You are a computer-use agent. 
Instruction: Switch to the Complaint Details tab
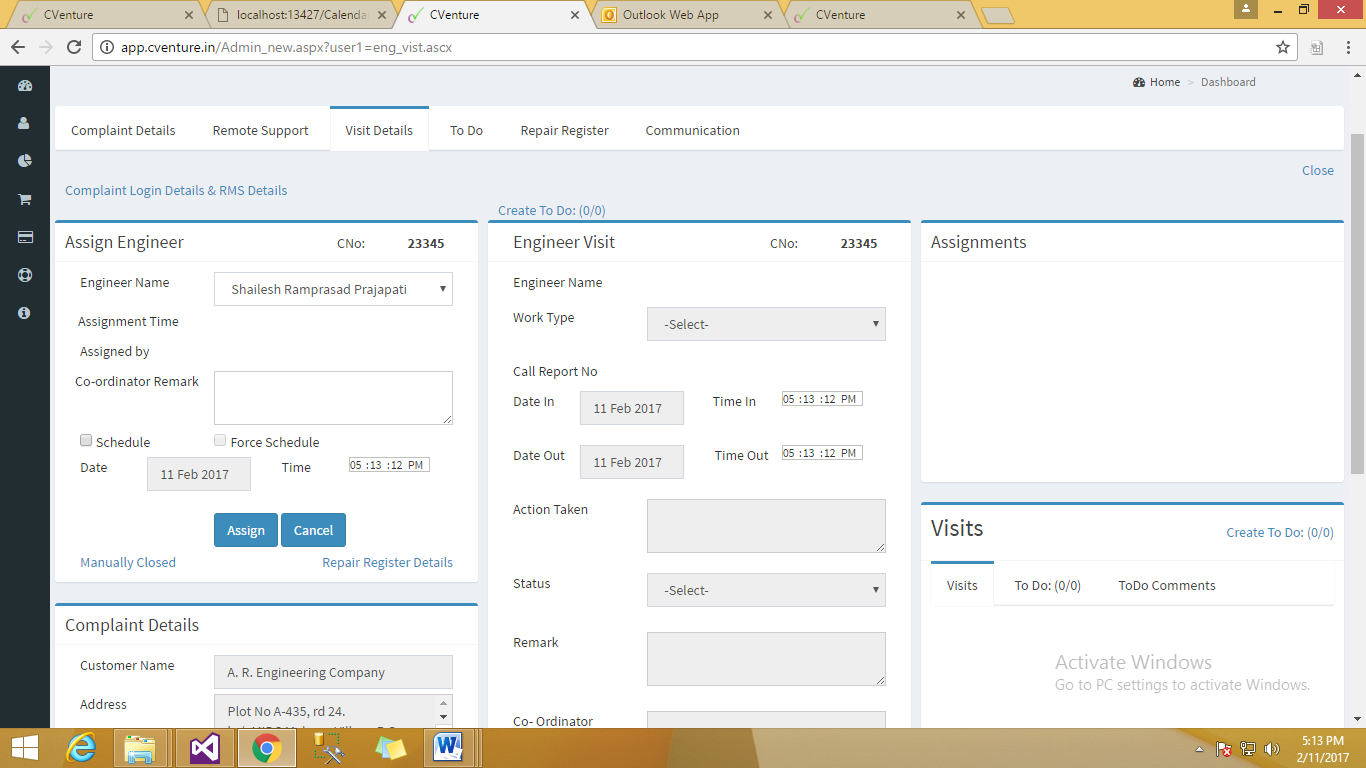123,130
